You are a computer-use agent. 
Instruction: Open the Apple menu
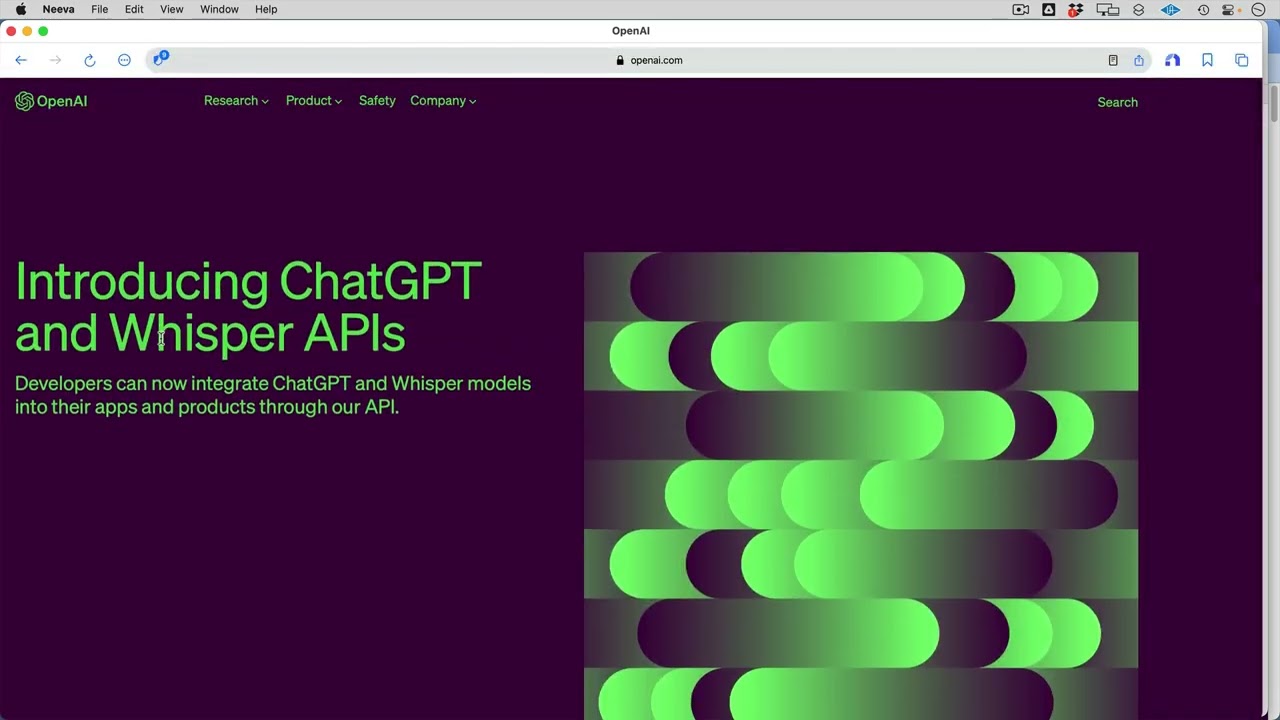click(21, 9)
